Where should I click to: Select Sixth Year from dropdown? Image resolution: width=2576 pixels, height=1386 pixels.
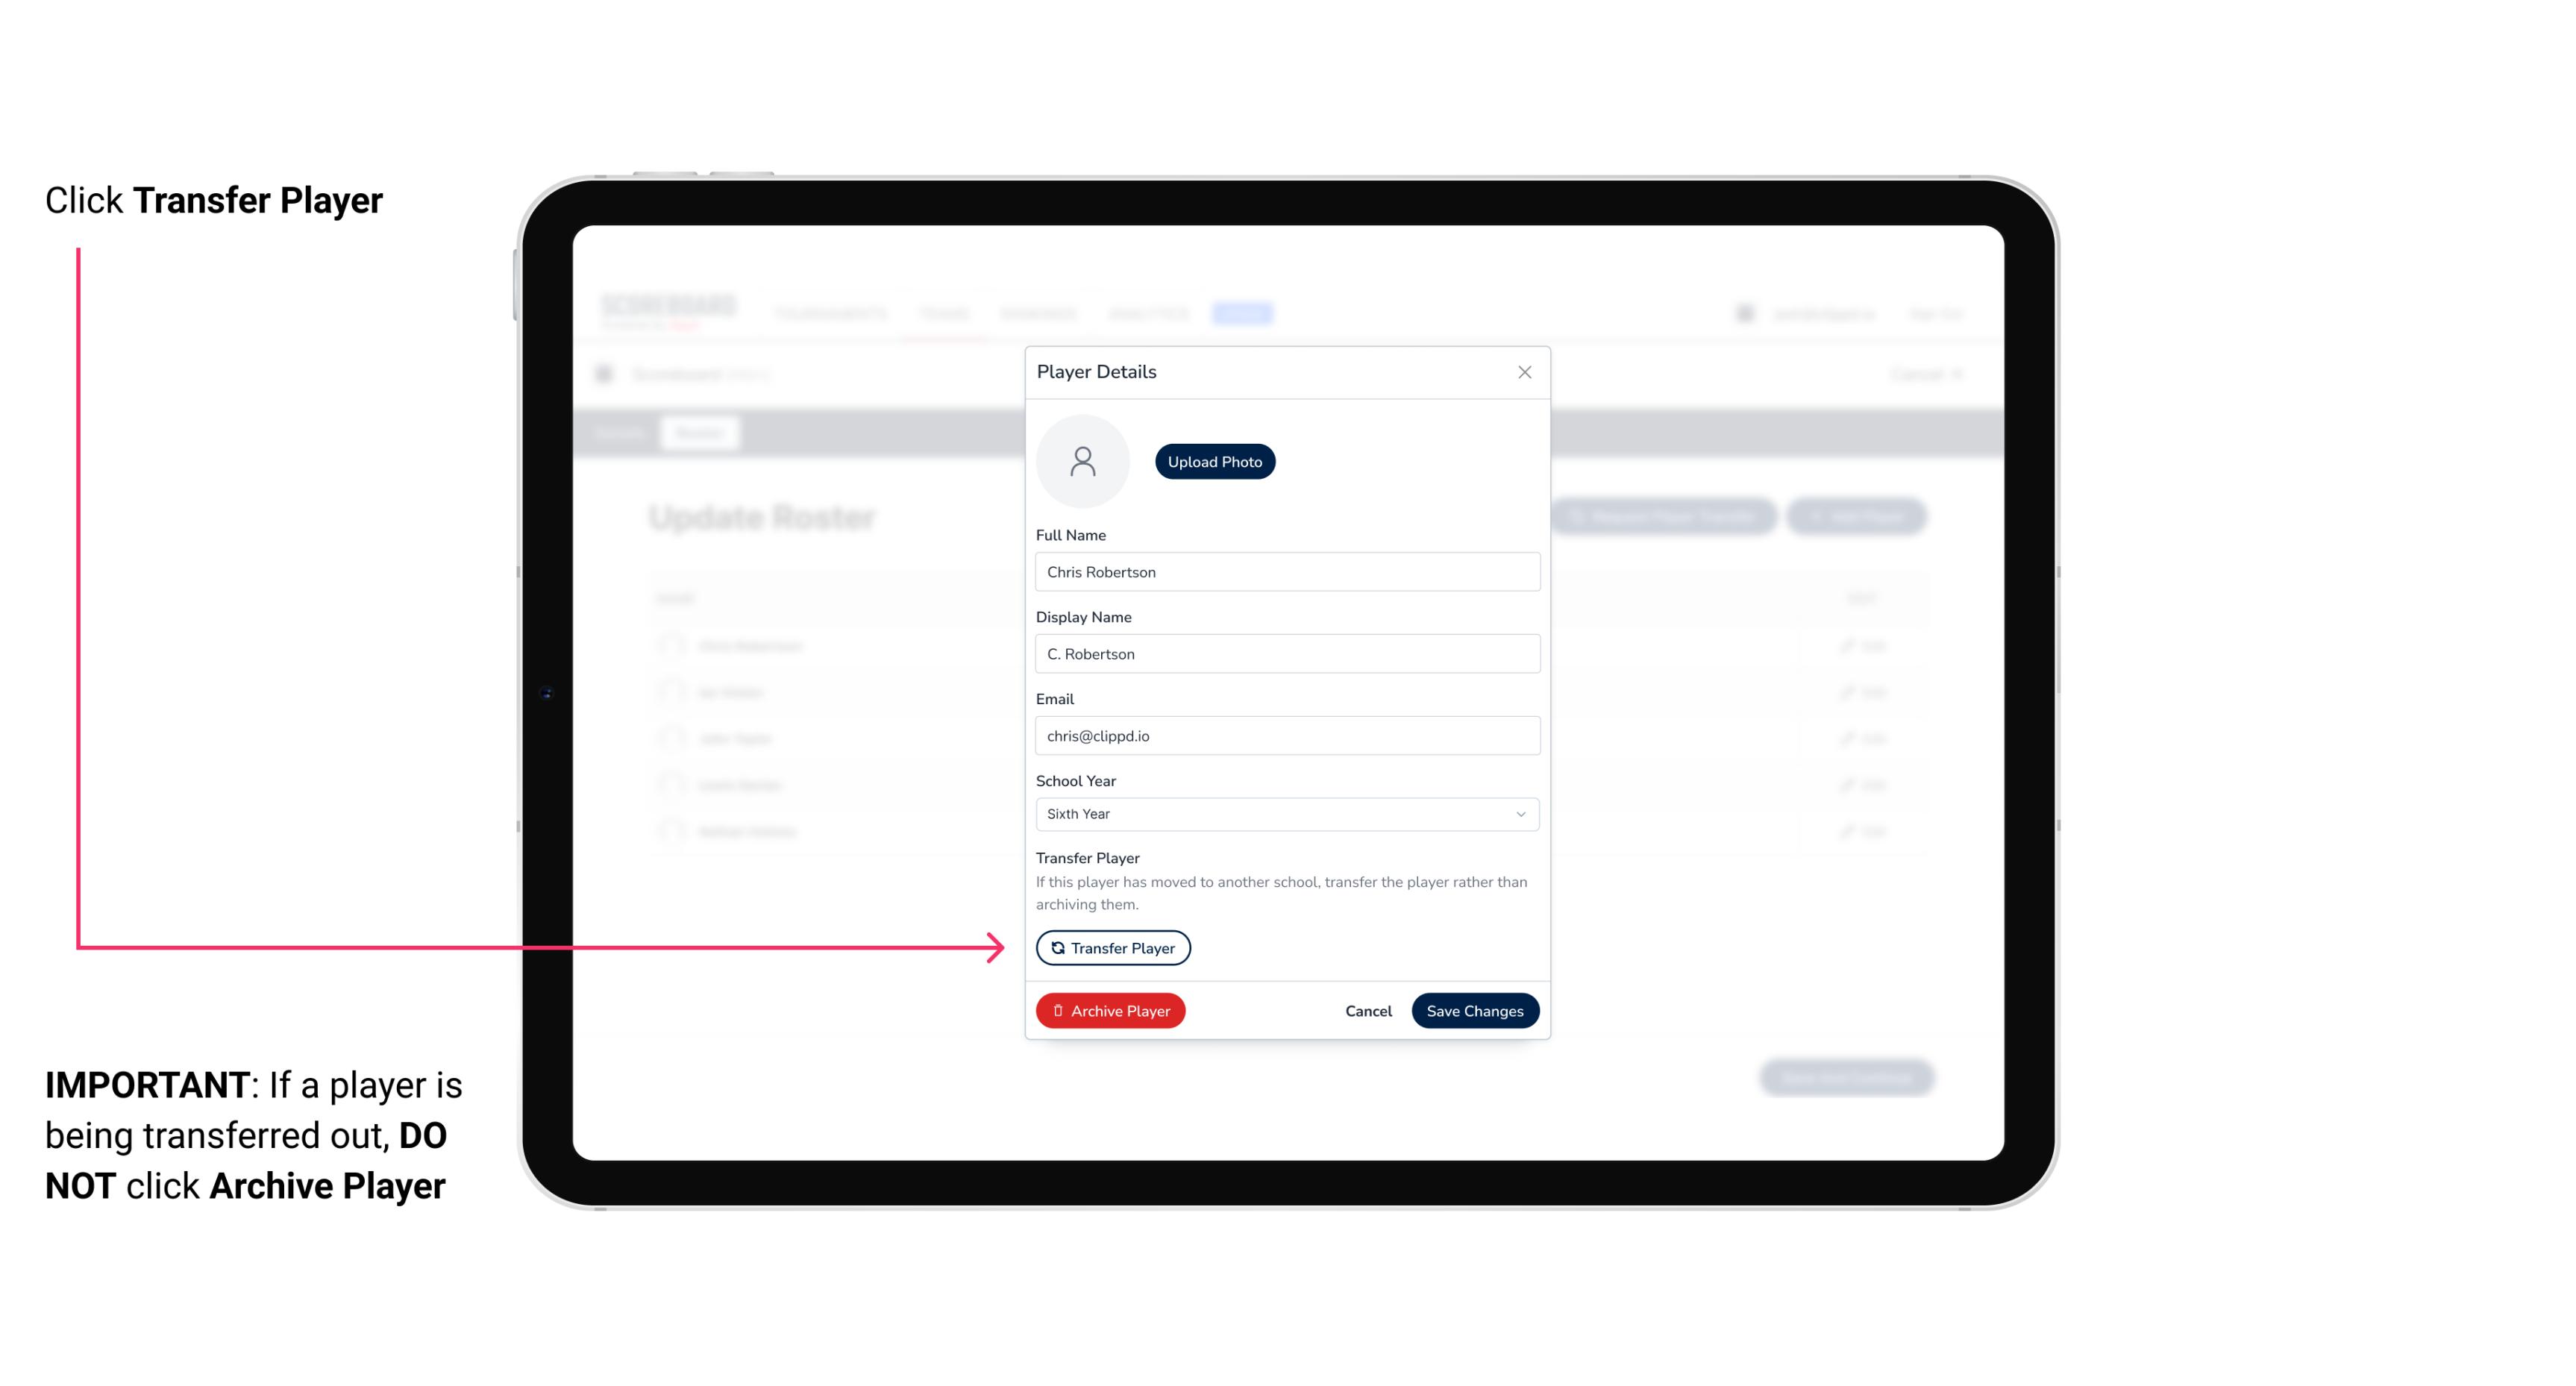(x=1285, y=812)
